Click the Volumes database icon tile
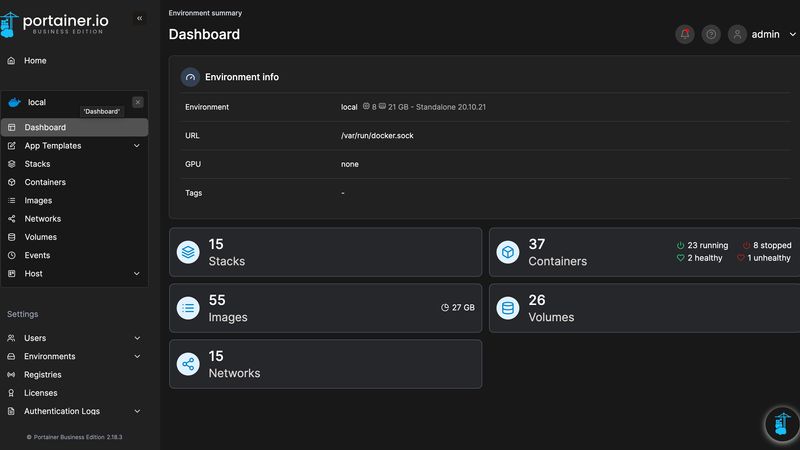The image size is (800, 450). click(508, 309)
